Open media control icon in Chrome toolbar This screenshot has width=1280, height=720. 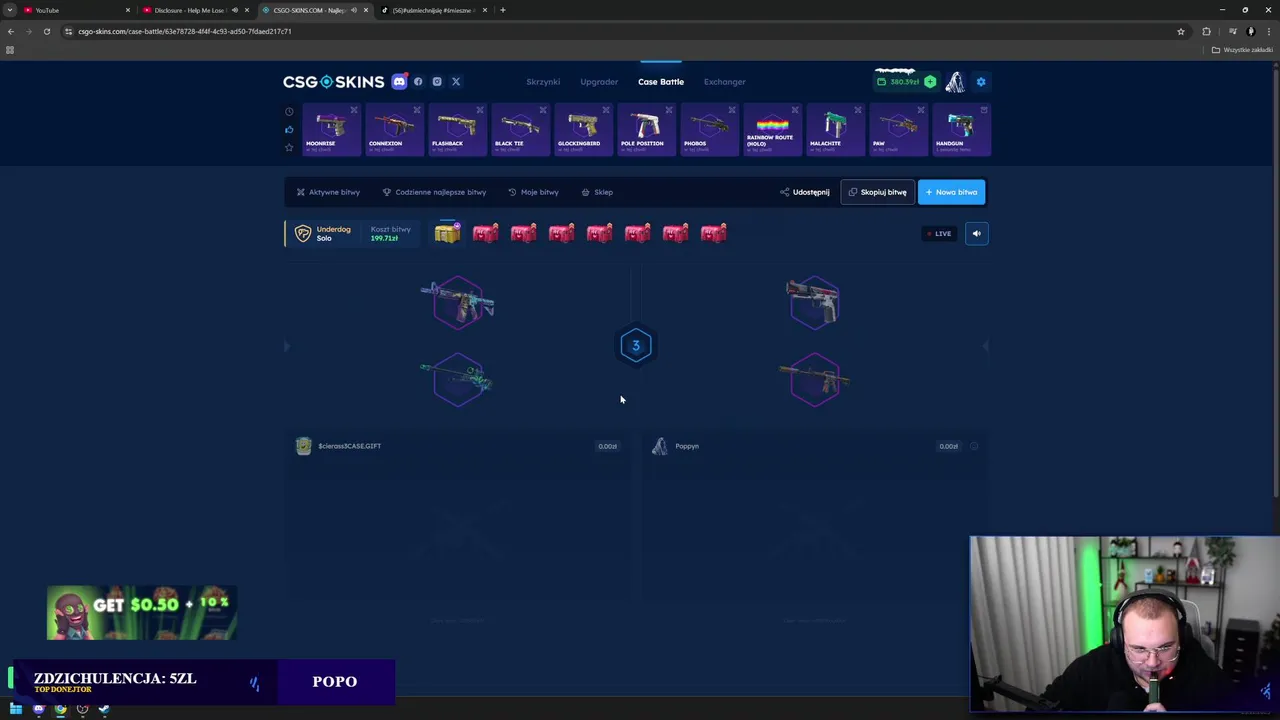pyautogui.click(x=1232, y=31)
